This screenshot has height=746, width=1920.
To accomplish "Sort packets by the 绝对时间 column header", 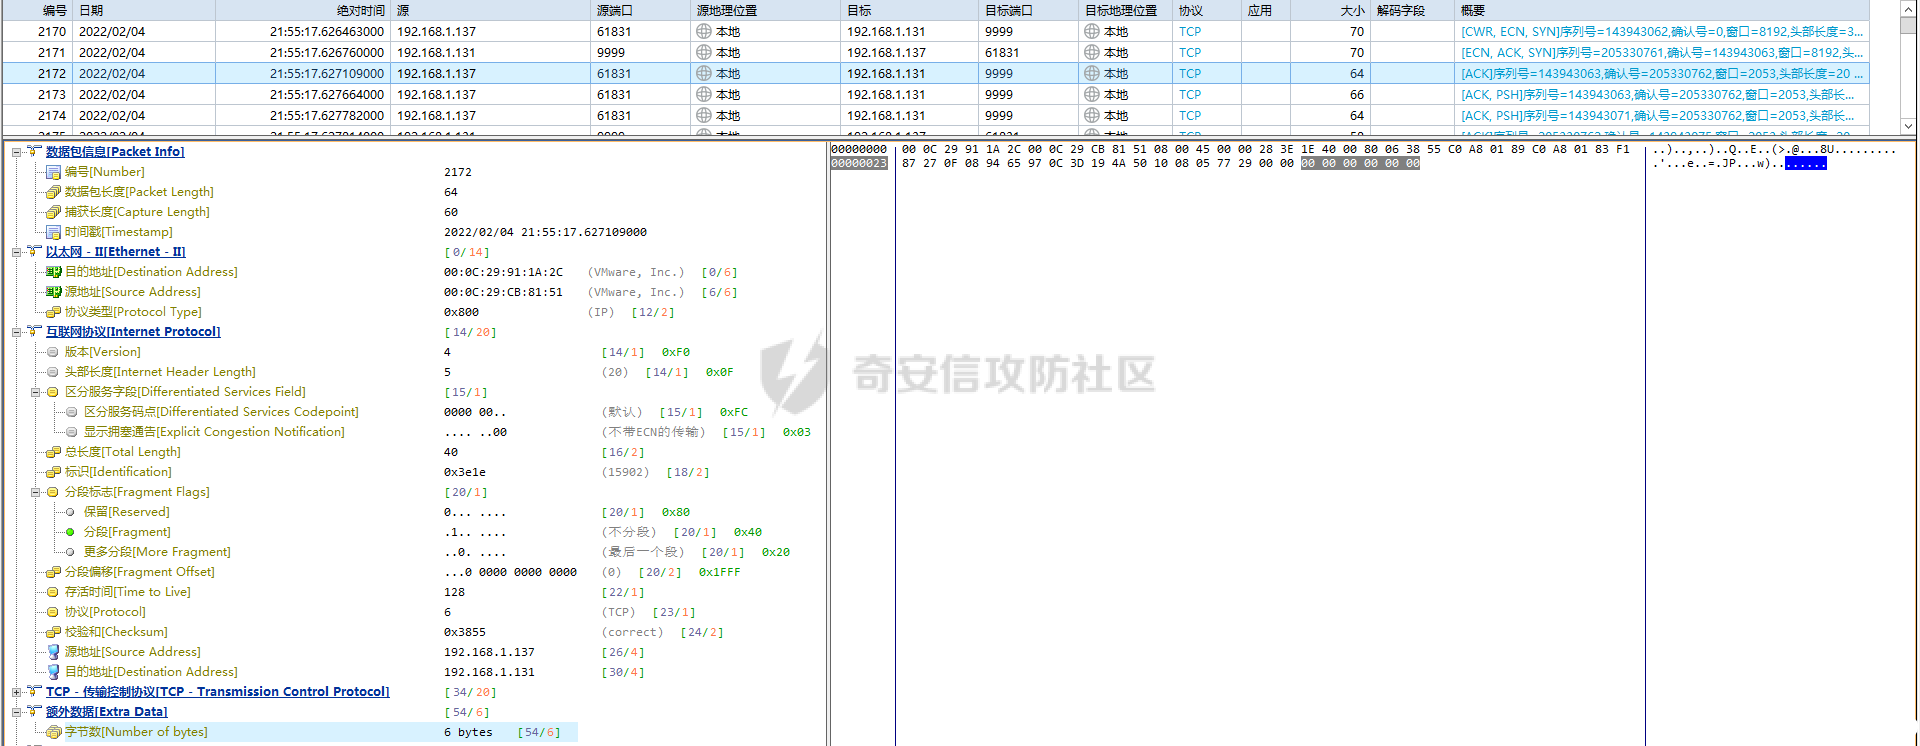I will coord(303,10).
